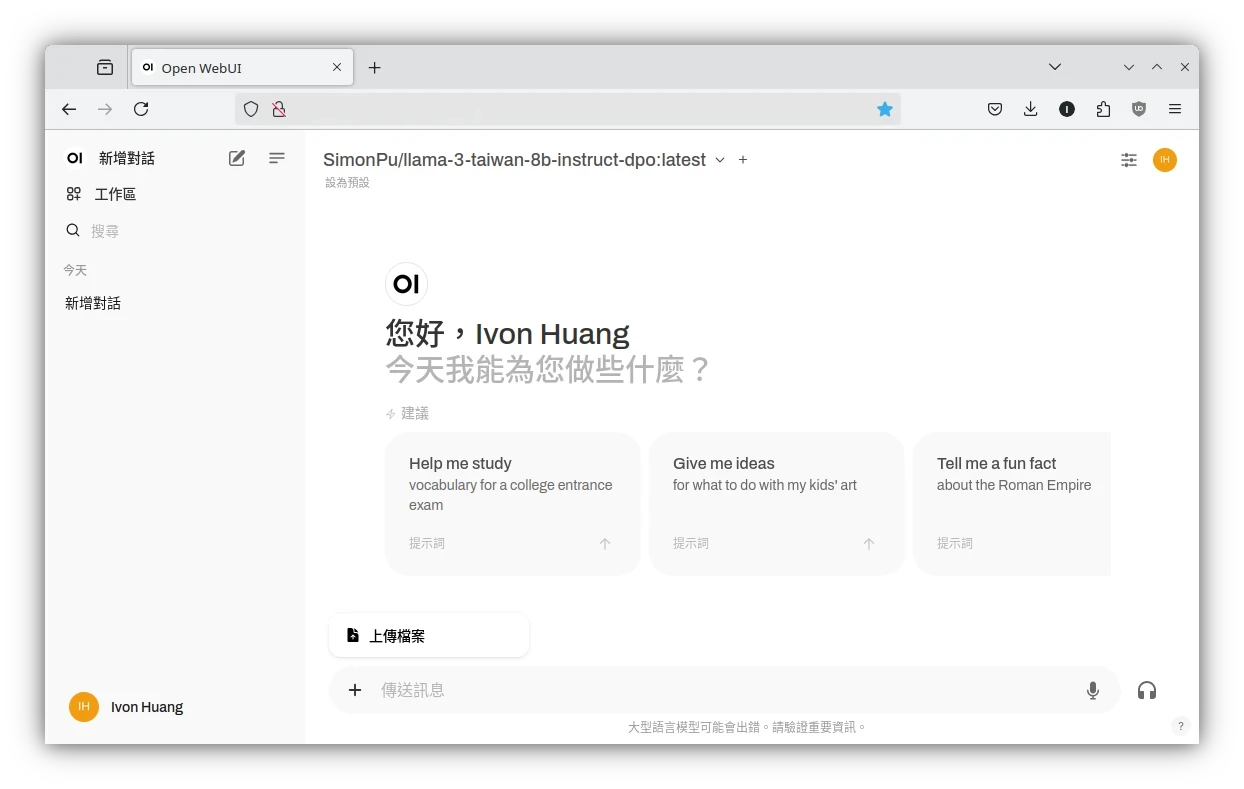Toggle the bookmark star in the address bar
1244x789 pixels.
(885, 109)
